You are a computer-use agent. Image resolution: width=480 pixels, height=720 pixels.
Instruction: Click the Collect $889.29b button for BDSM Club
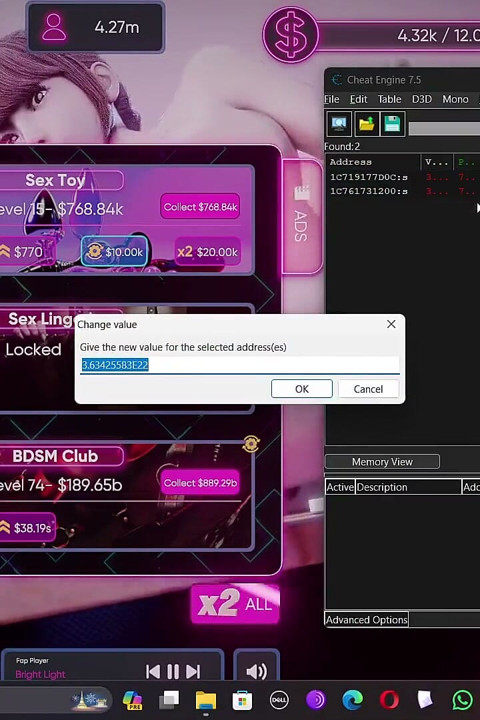click(x=200, y=483)
